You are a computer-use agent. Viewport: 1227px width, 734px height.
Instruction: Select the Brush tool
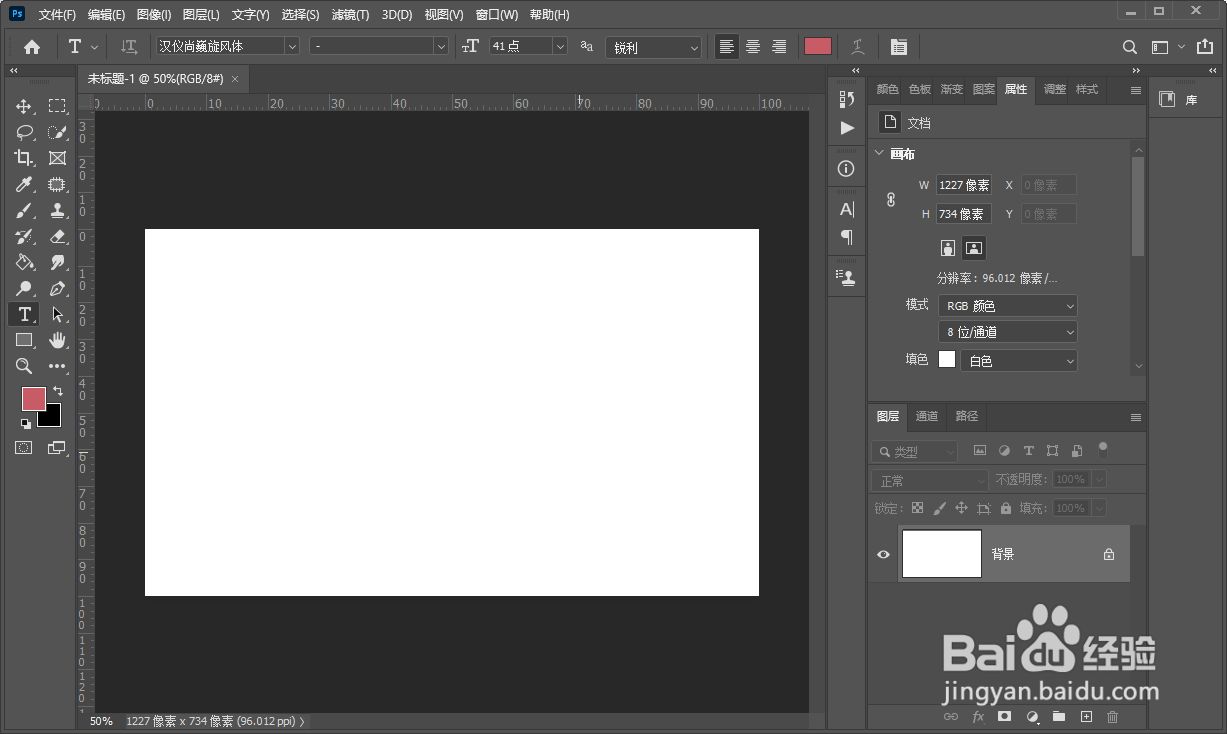(x=24, y=210)
